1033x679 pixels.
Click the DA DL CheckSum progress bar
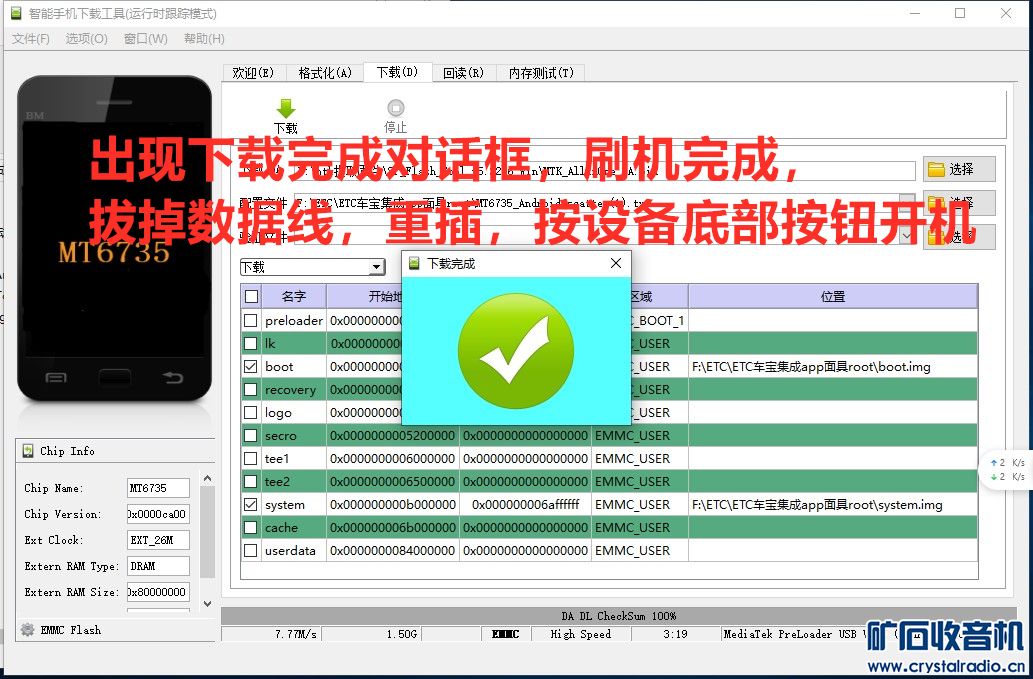(619, 616)
